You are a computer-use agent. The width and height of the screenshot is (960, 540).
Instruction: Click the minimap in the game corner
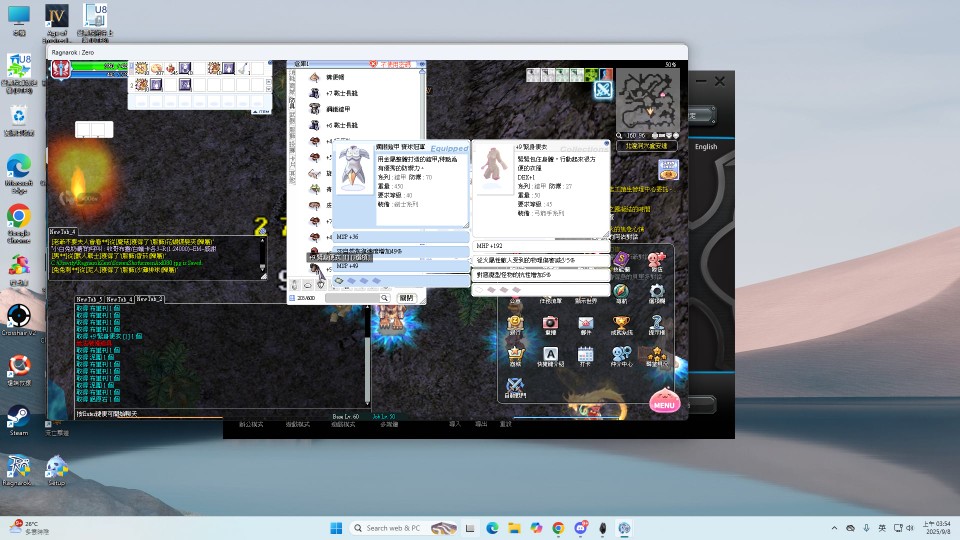click(x=648, y=100)
